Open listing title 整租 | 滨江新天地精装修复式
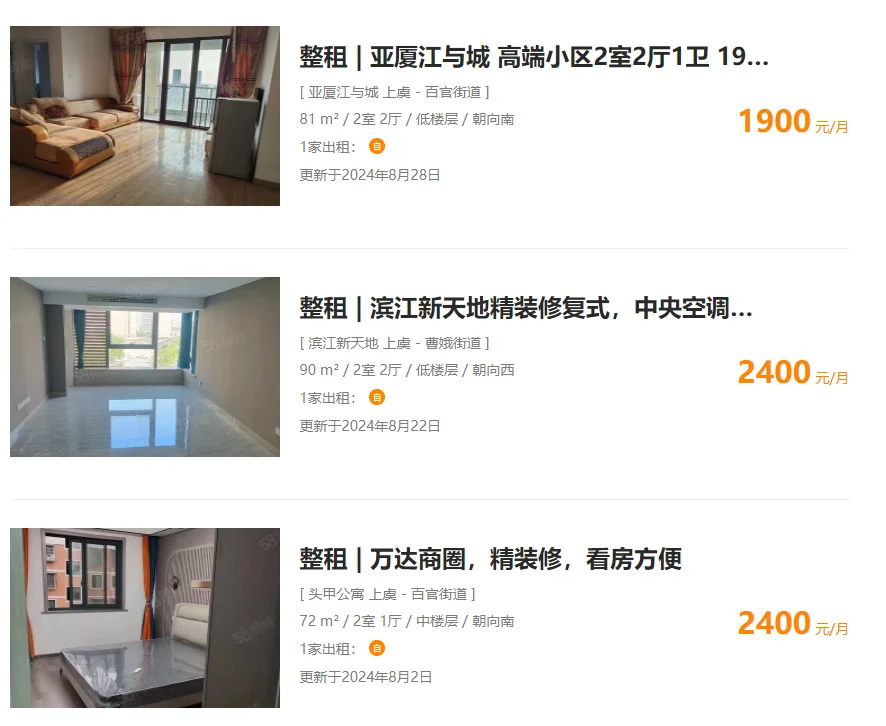 [x=525, y=308]
